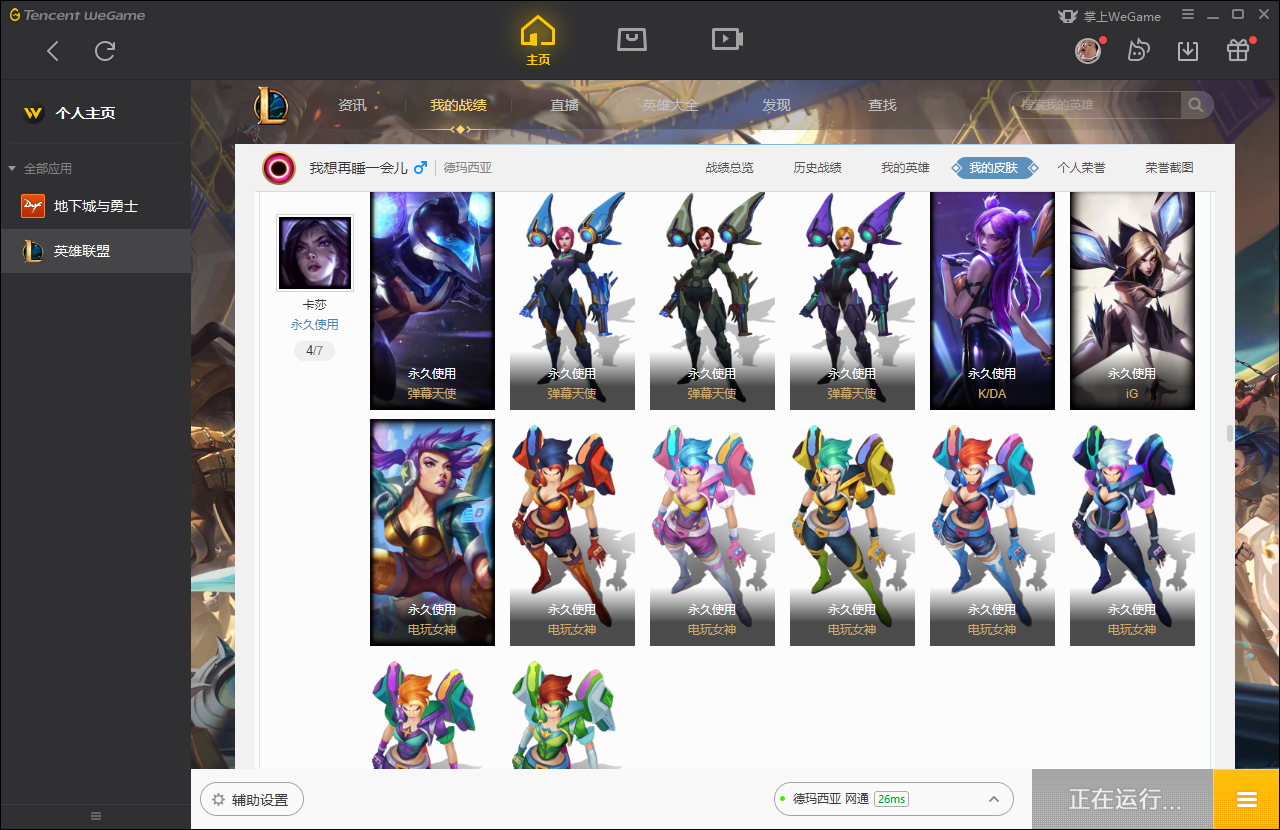Open the K/DA skin card
The image size is (1280, 830).
992,300
